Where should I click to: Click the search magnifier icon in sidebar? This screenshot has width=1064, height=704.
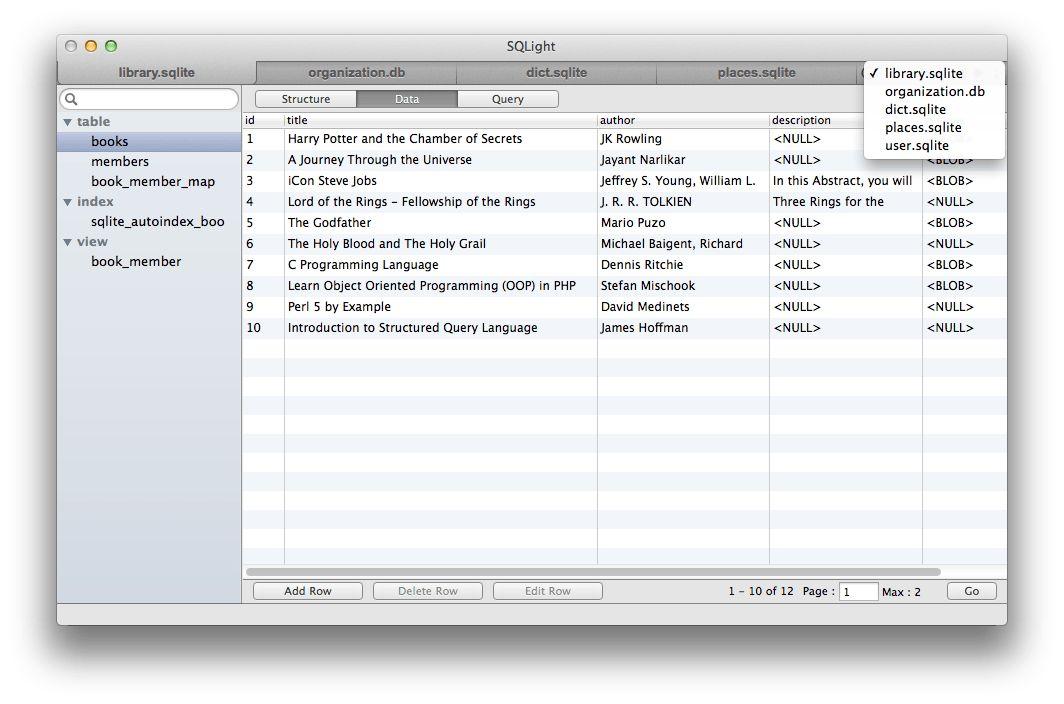tap(71, 99)
